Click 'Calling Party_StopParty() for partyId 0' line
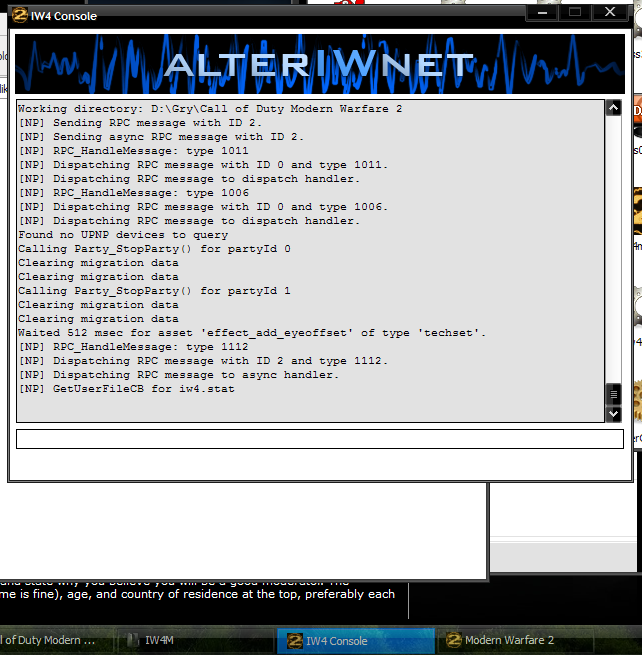642x655 pixels. point(154,249)
